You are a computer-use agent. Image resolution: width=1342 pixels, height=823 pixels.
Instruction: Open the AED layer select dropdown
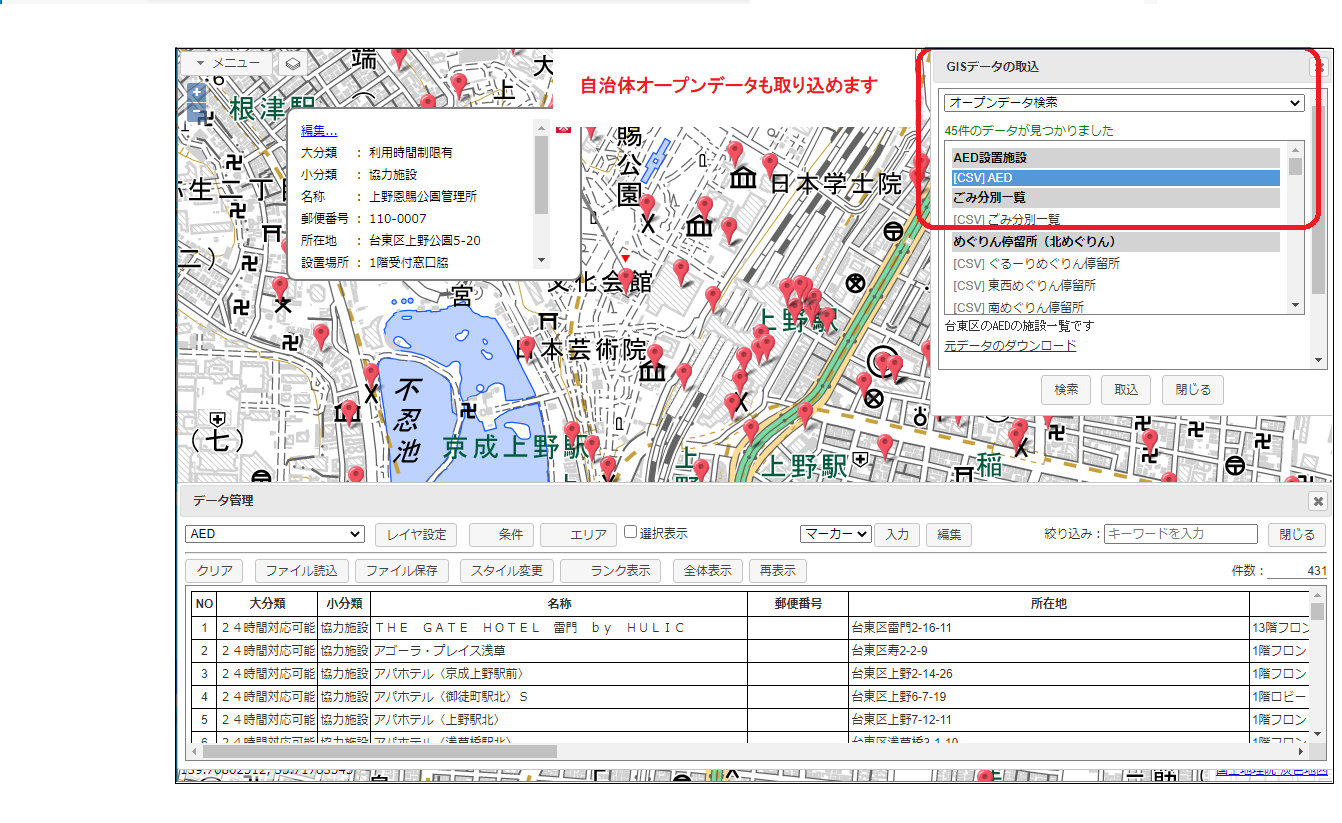click(275, 535)
